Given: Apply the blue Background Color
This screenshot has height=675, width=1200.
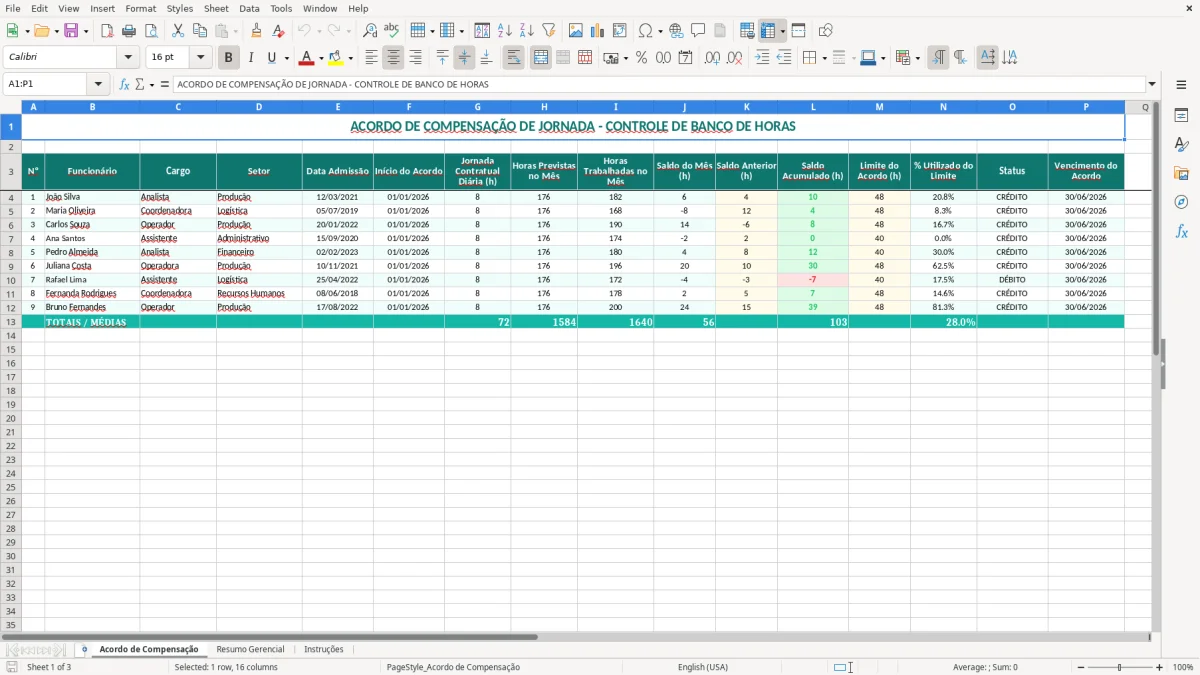Looking at the screenshot, I should [867, 58].
